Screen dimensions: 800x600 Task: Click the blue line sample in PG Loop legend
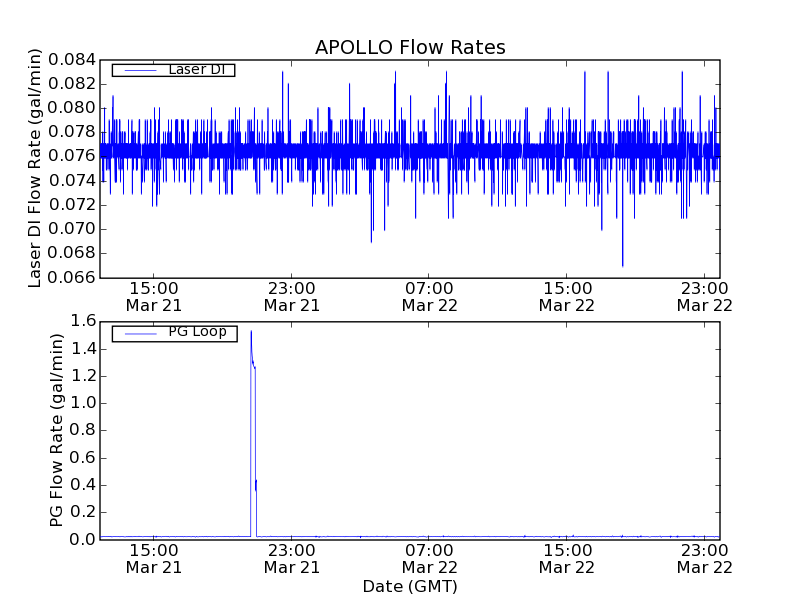coord(141,334)
